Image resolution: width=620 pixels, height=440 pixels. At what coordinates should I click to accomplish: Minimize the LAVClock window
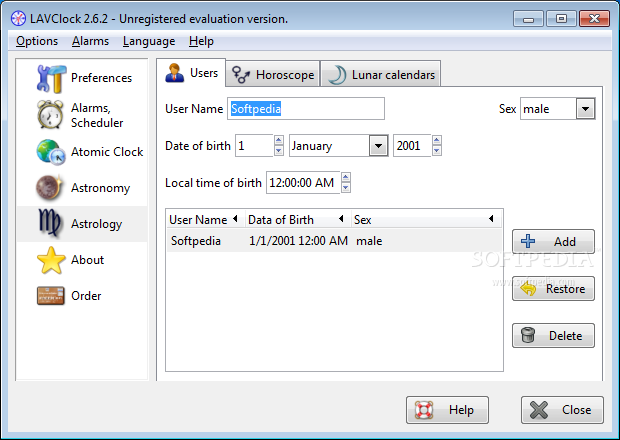point(528,19)
